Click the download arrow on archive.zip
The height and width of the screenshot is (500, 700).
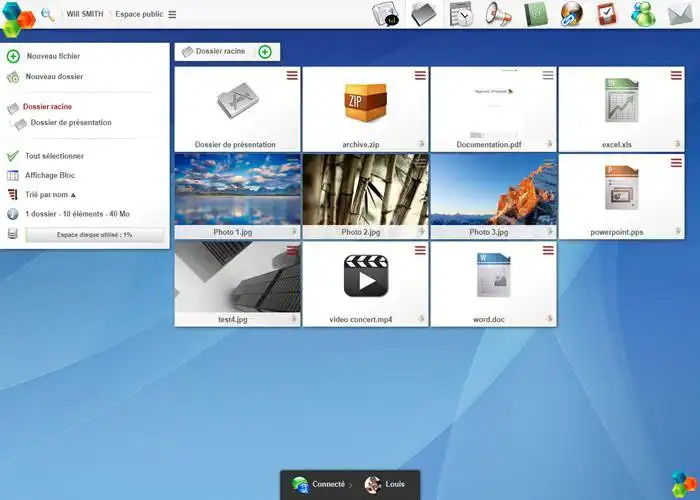[x=421, y=144]
